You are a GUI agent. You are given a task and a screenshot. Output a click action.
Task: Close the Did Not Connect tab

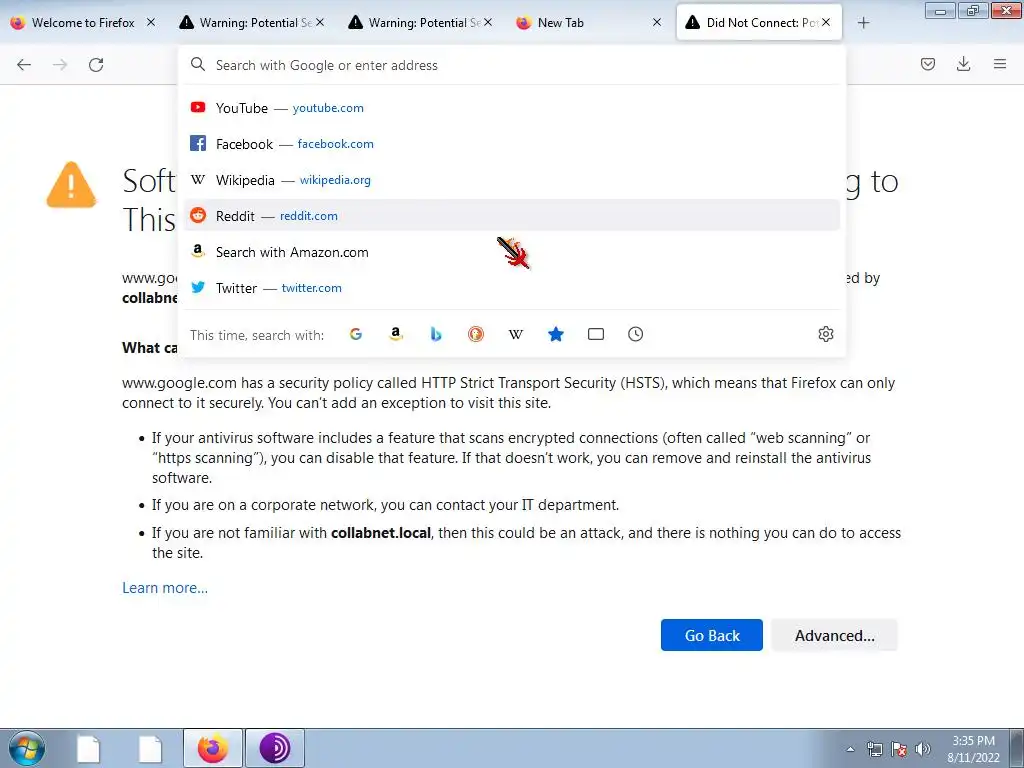coord(826,22)
